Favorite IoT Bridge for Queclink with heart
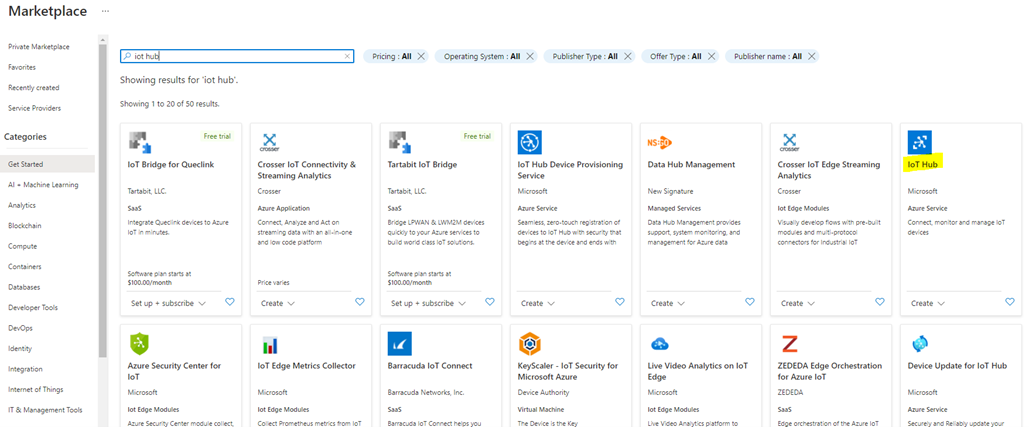Screen dimensions: 1029x427 click(x=230, y=302)
